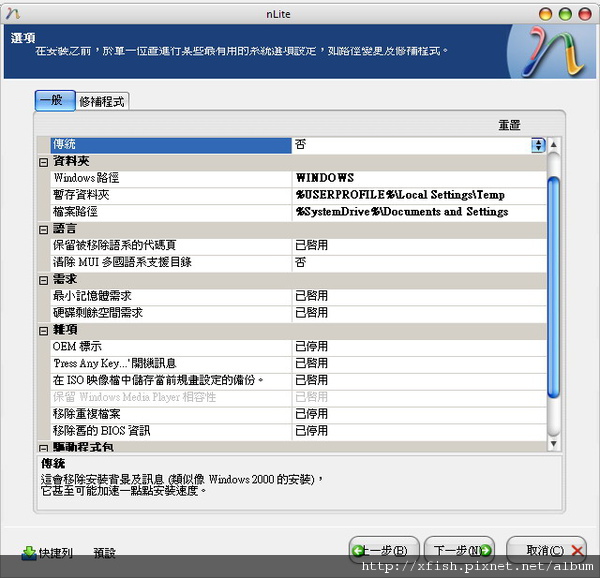Select the 'Press Any Key...' 開機訊息 row
The width and height of the screenshot is (600, 578).
coord(171,363)
